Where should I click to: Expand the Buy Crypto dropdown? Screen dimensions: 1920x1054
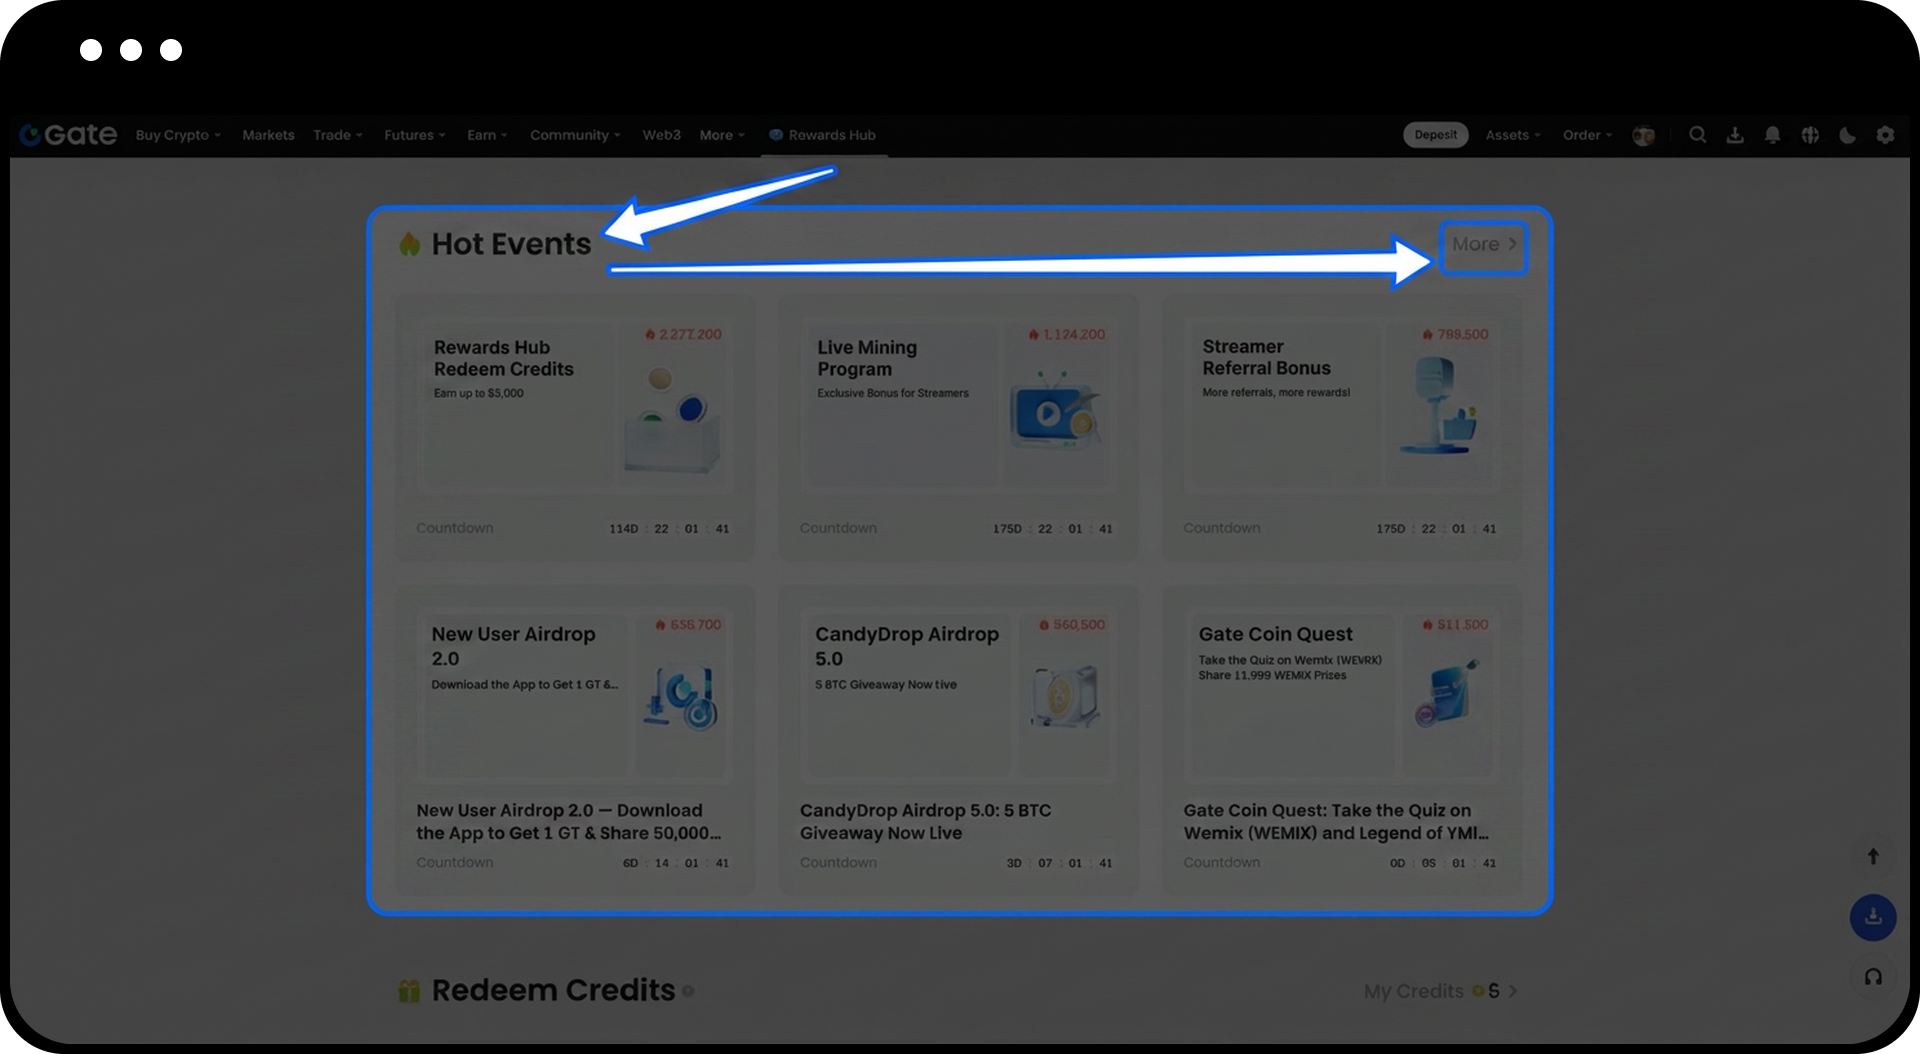click(x=178, y=135)
